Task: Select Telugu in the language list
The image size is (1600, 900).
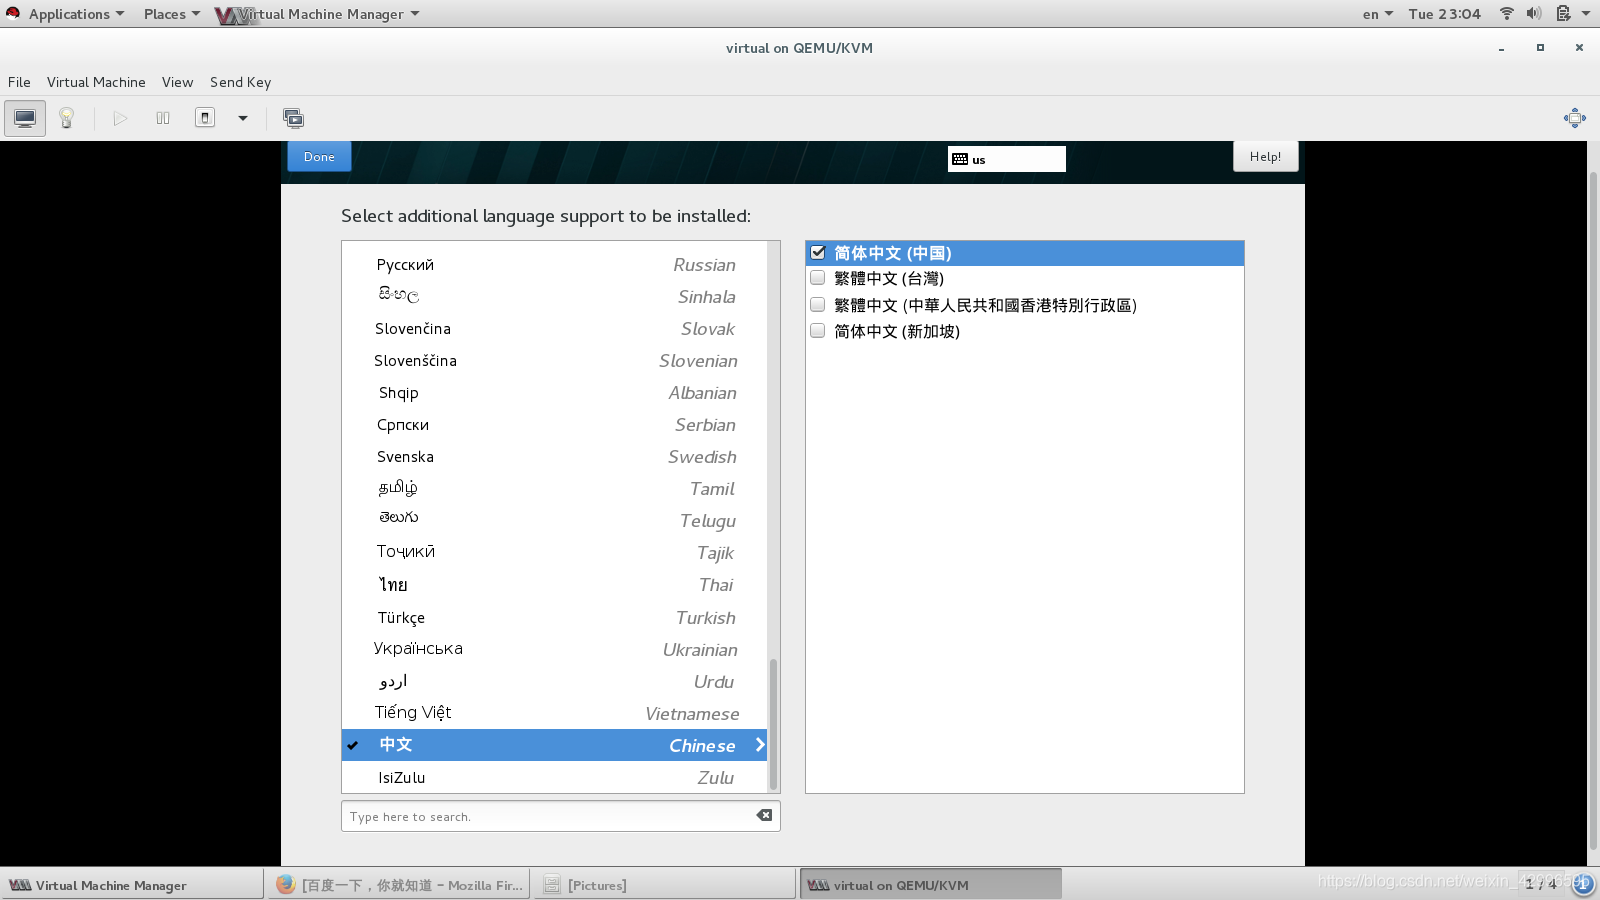Action: click(554, 520)
